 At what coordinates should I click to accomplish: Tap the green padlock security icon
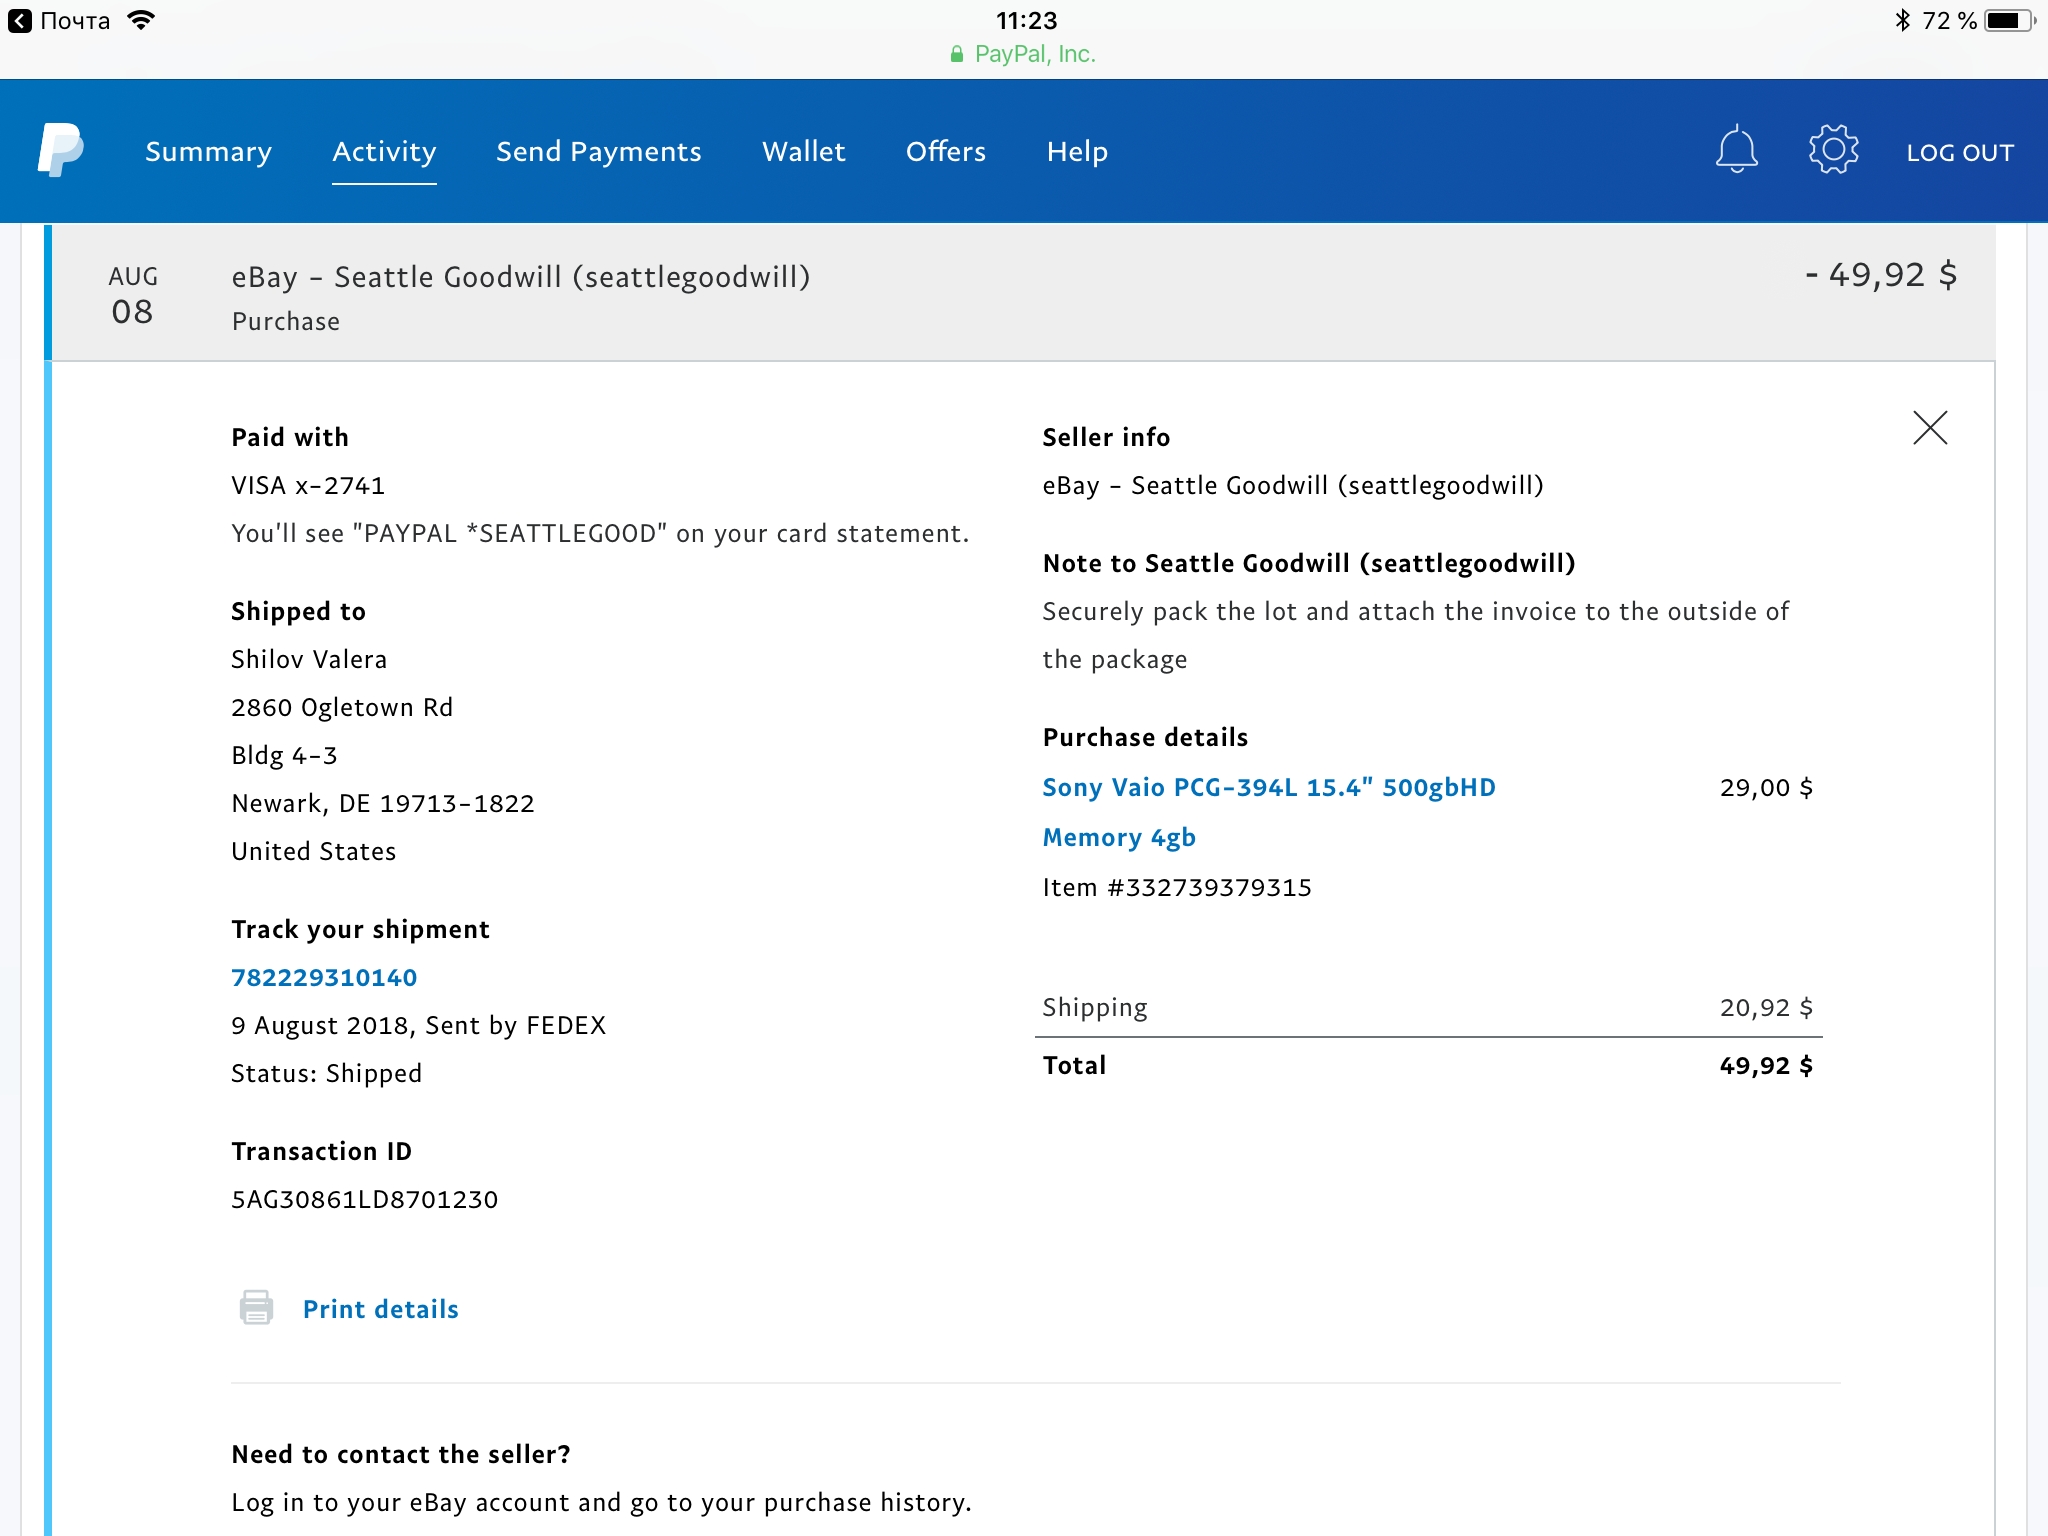[957, 54]
